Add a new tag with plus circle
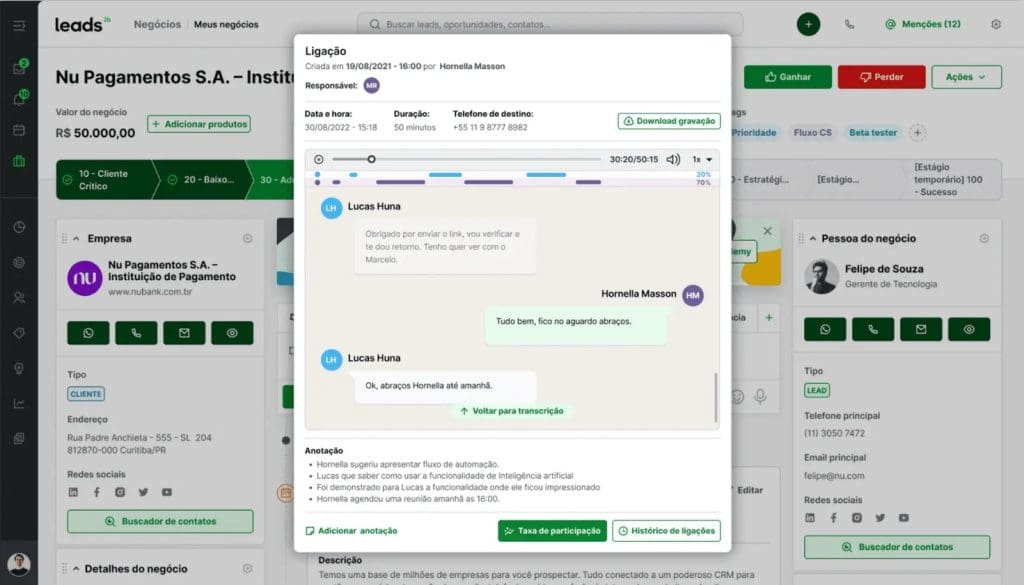Image resolution: width=1024 pixels, height=585 pixels. point(918,133)
